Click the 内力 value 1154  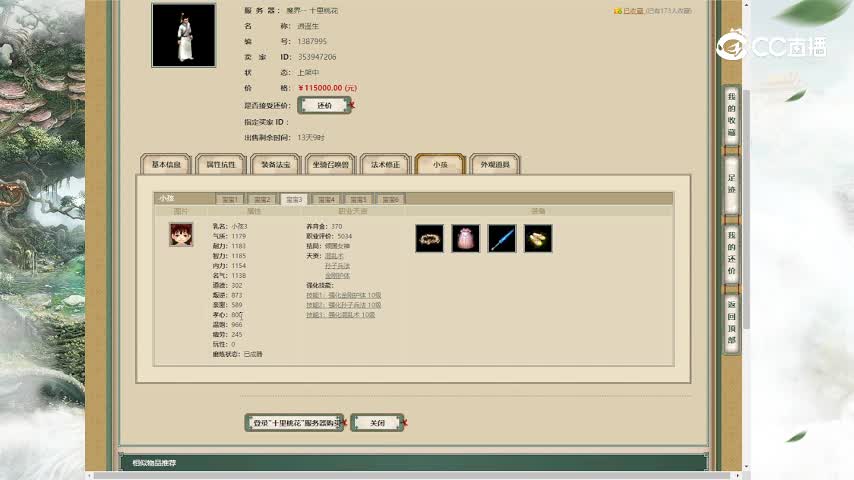(239, 266)
